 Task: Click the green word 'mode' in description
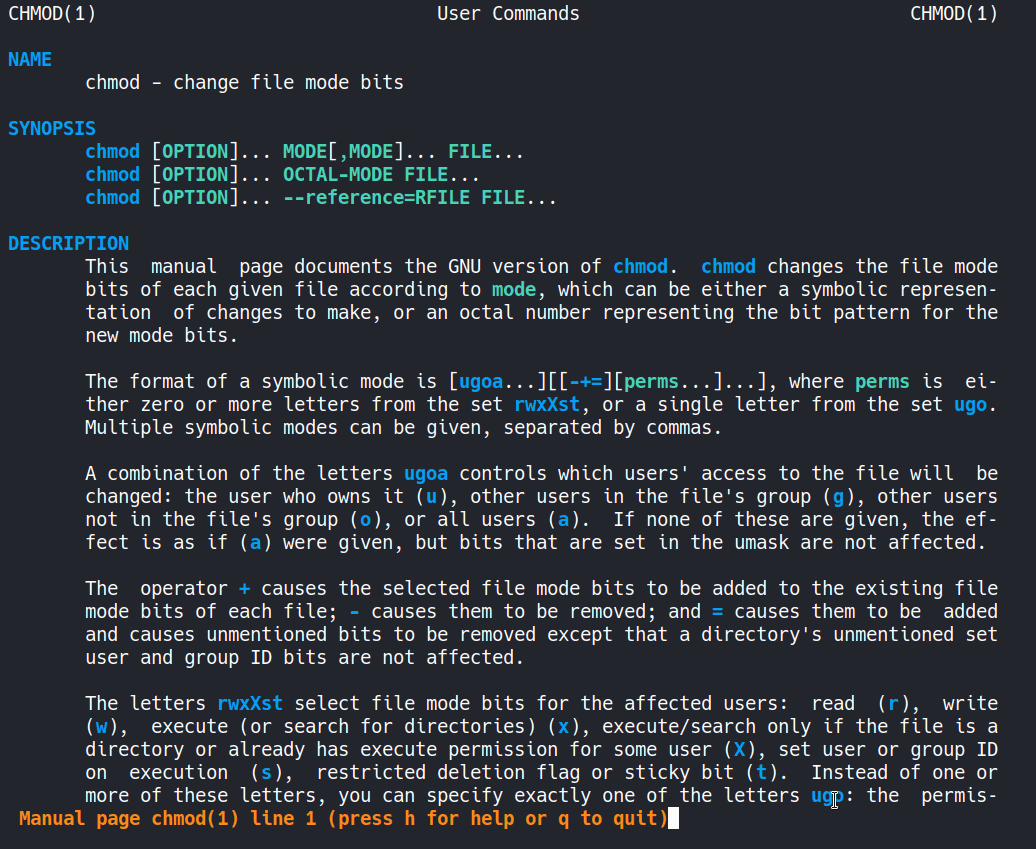[514, 289]
